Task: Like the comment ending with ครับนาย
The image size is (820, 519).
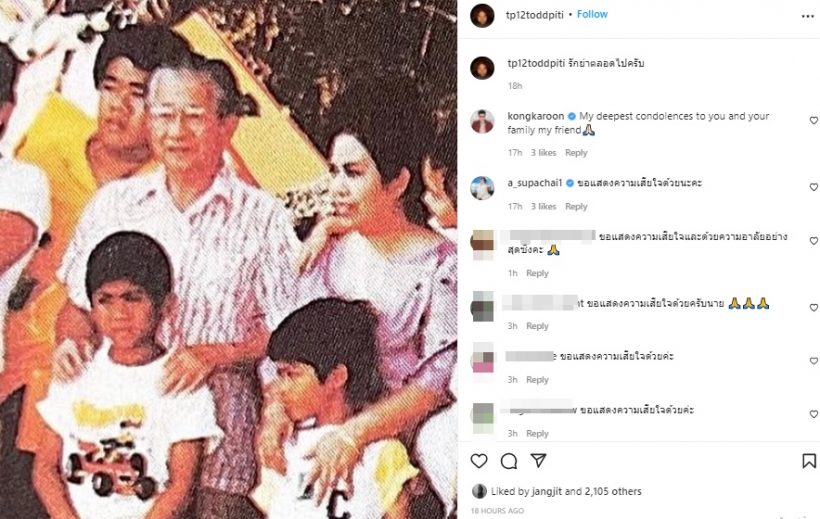Action: click(x=814, y=308)
